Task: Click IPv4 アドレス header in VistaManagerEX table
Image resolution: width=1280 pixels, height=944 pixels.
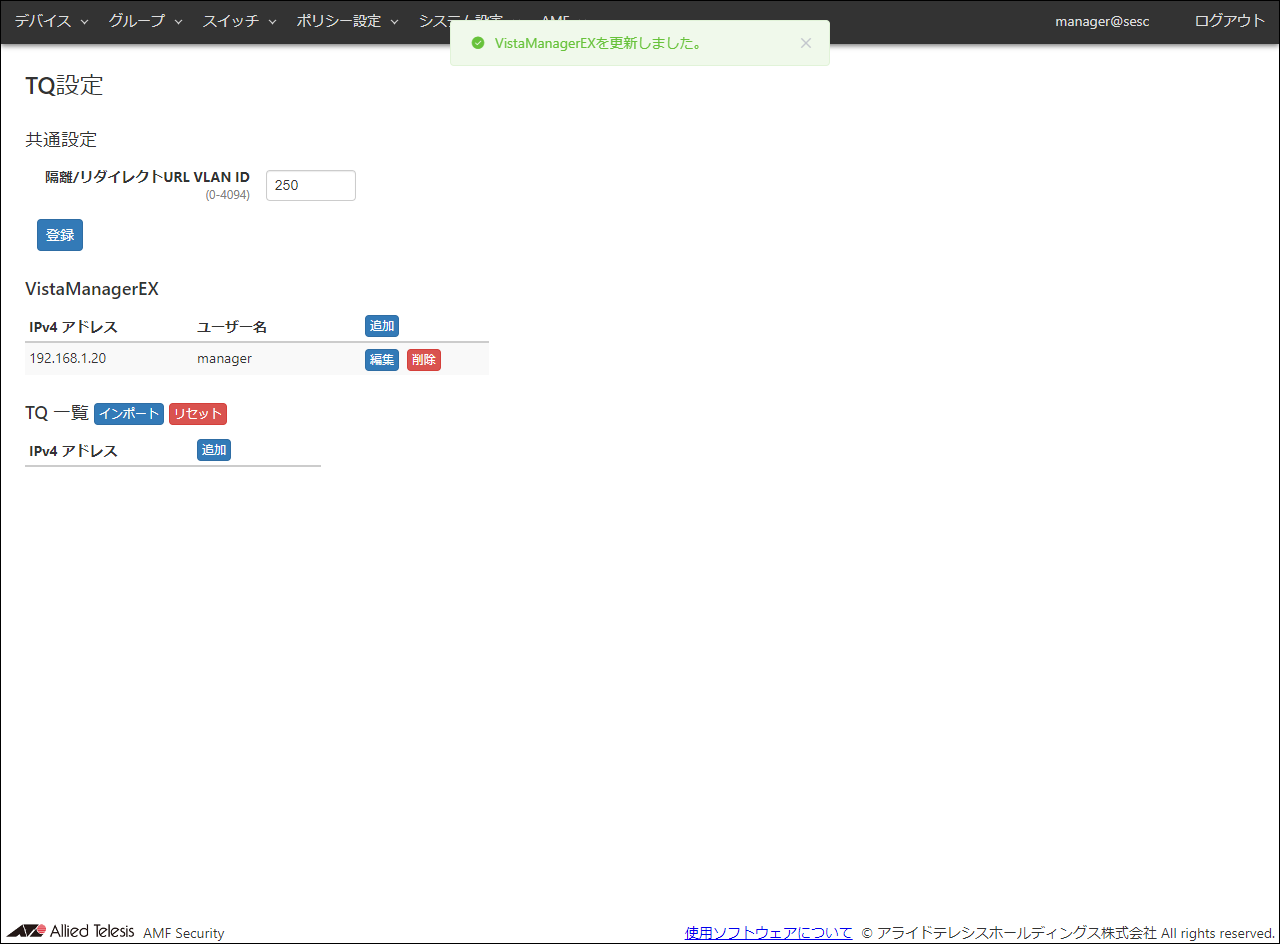Action: click(73, 327)
